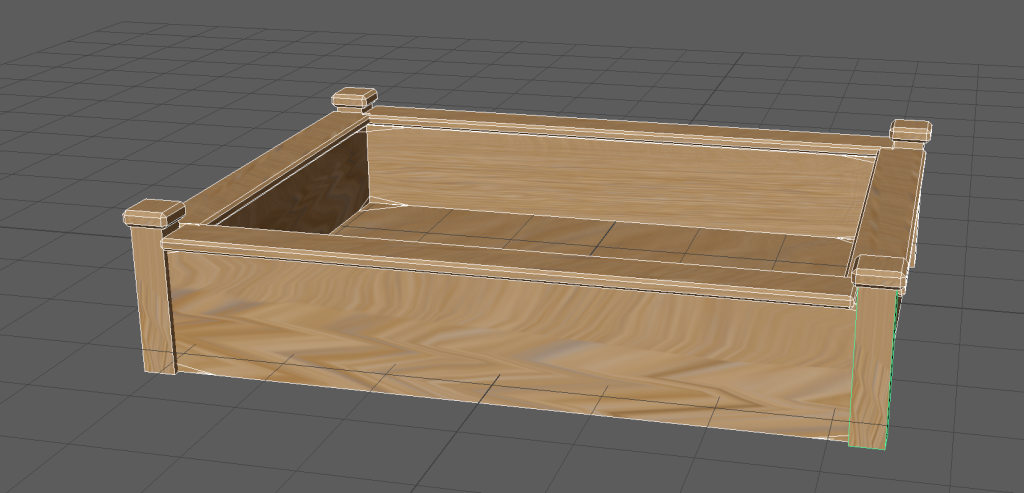
Task: Select the cap on the far left corner post
Action: coord(355,98)
